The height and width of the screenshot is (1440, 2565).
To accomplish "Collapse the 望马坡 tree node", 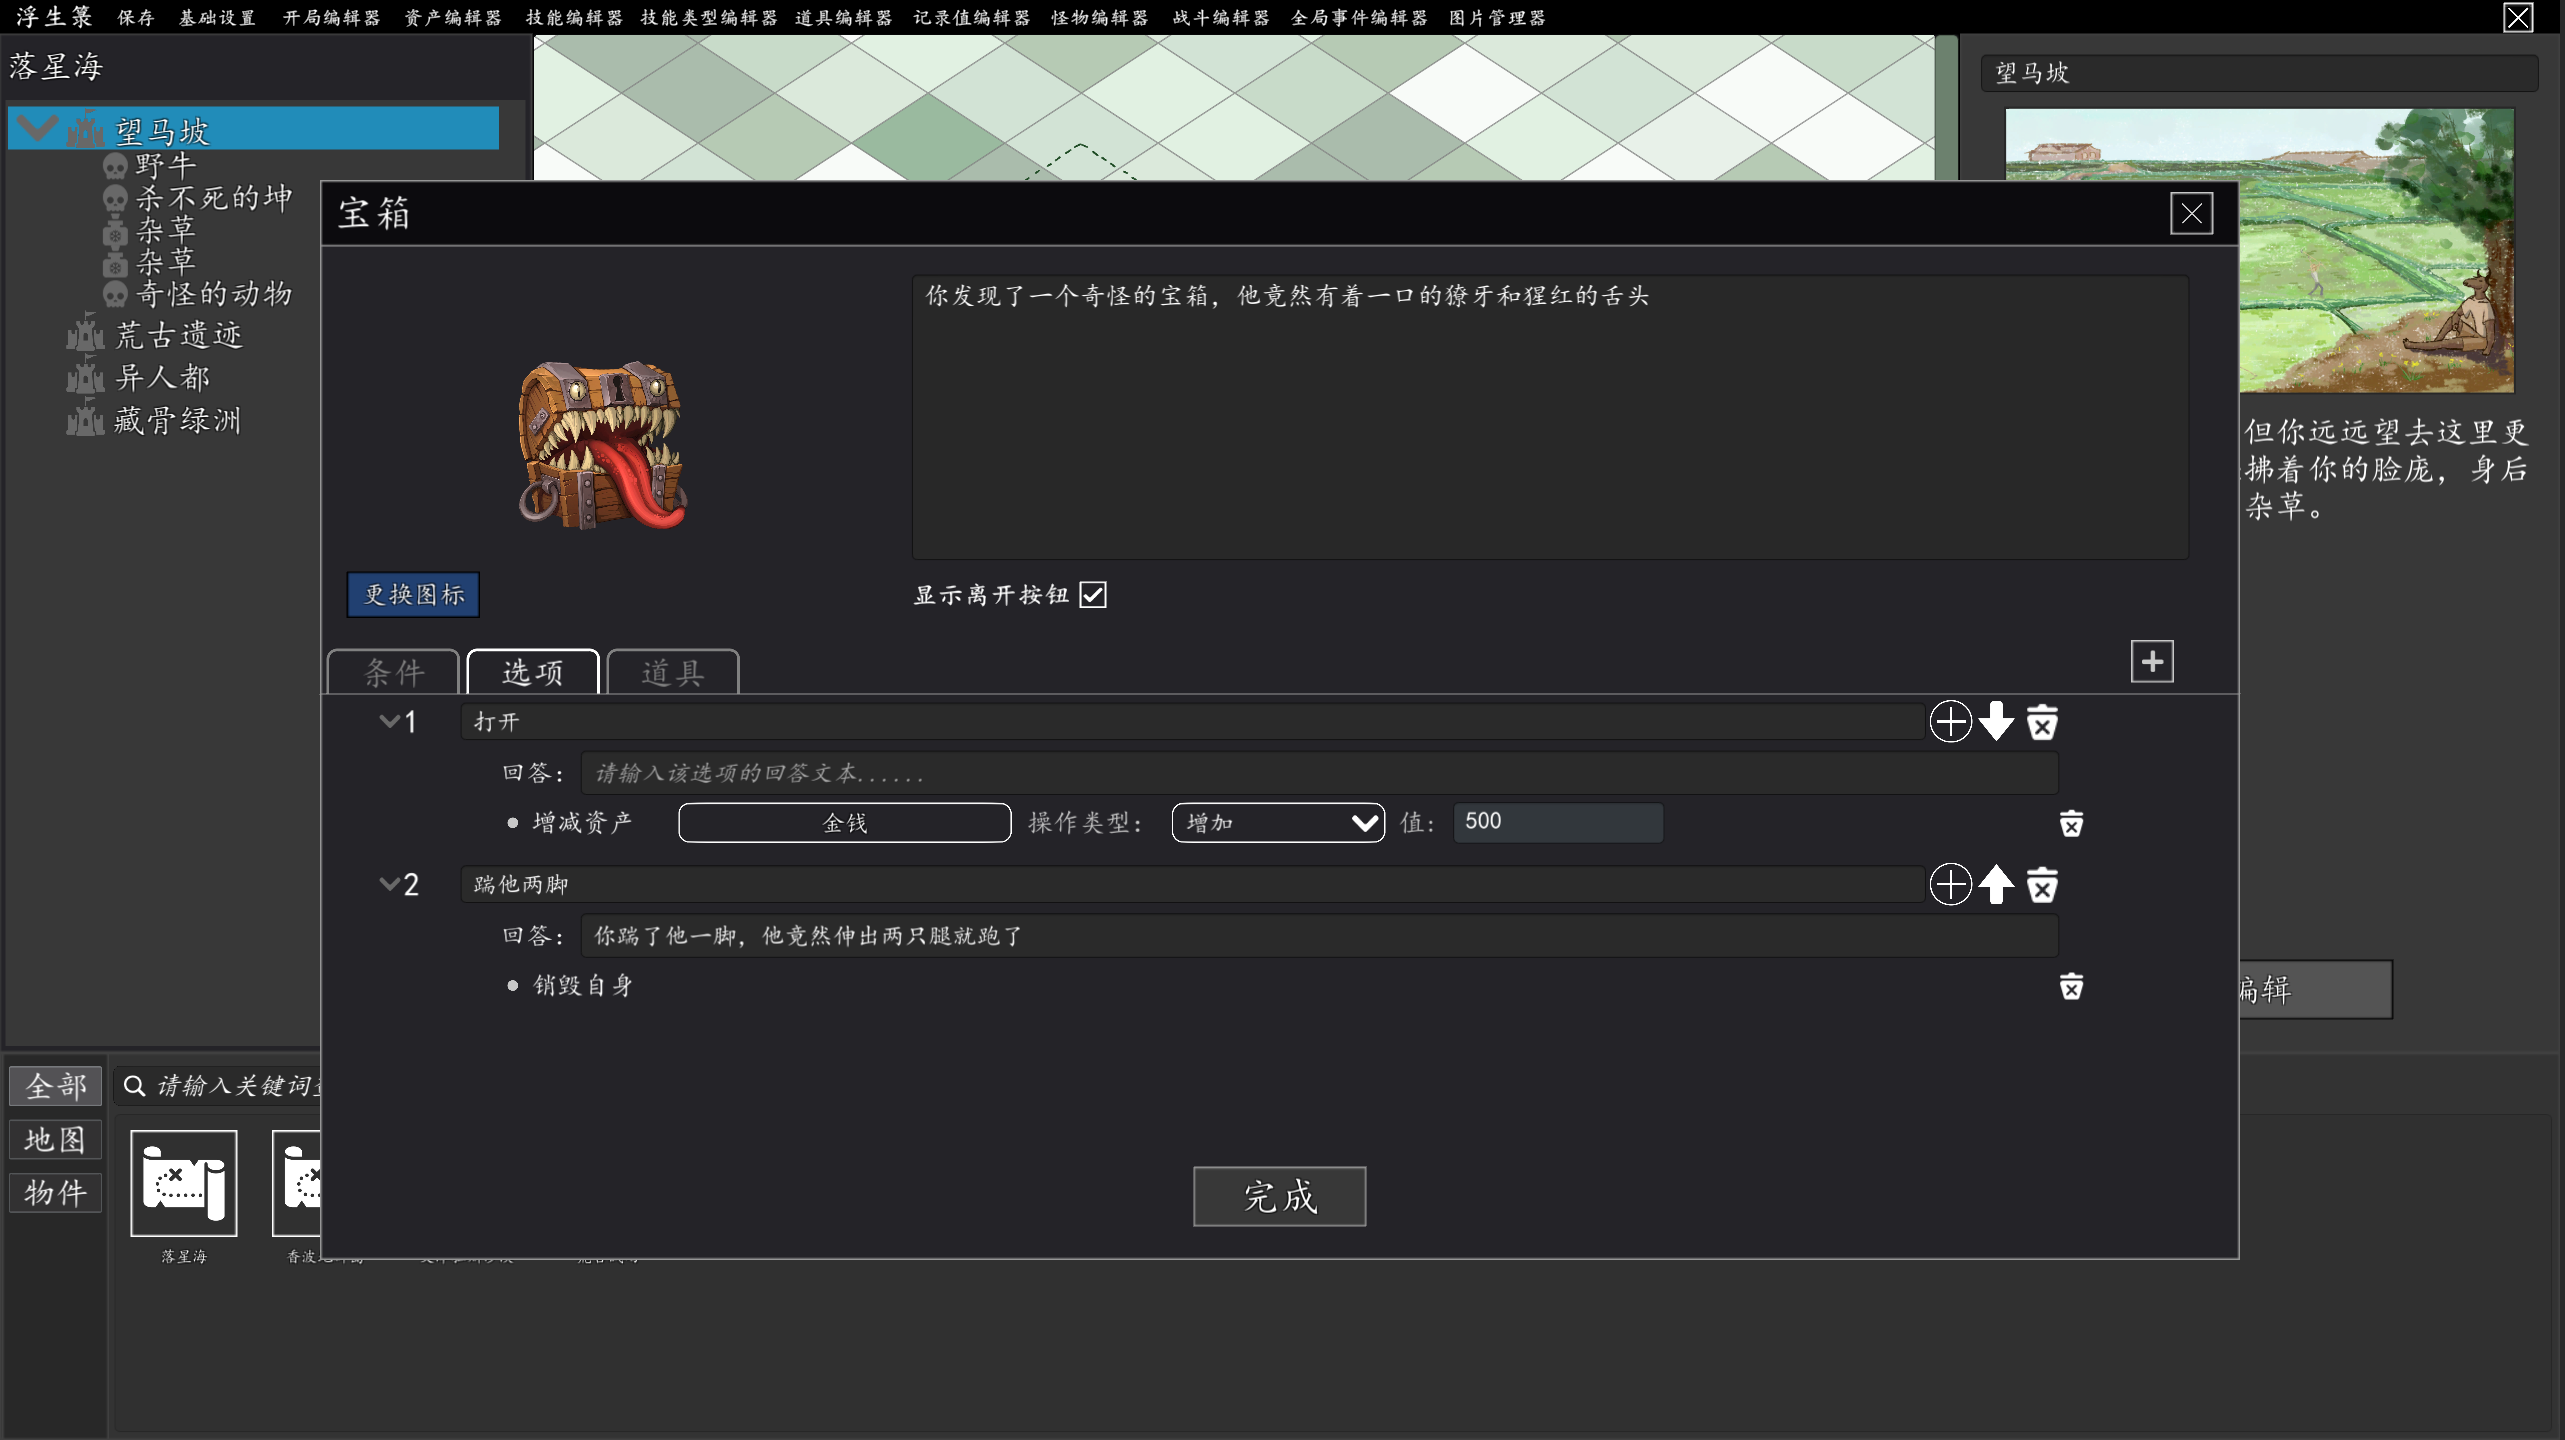I will (37, 128).
